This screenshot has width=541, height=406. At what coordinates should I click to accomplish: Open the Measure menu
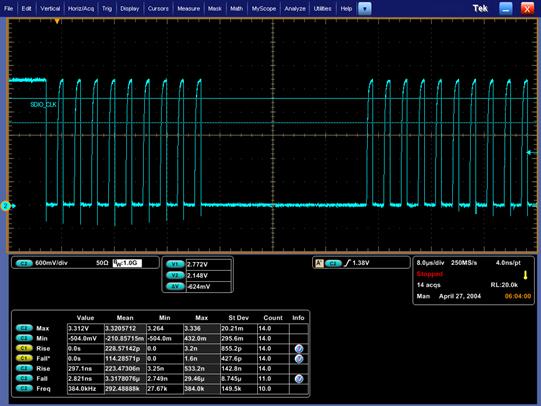pos(188,8)
